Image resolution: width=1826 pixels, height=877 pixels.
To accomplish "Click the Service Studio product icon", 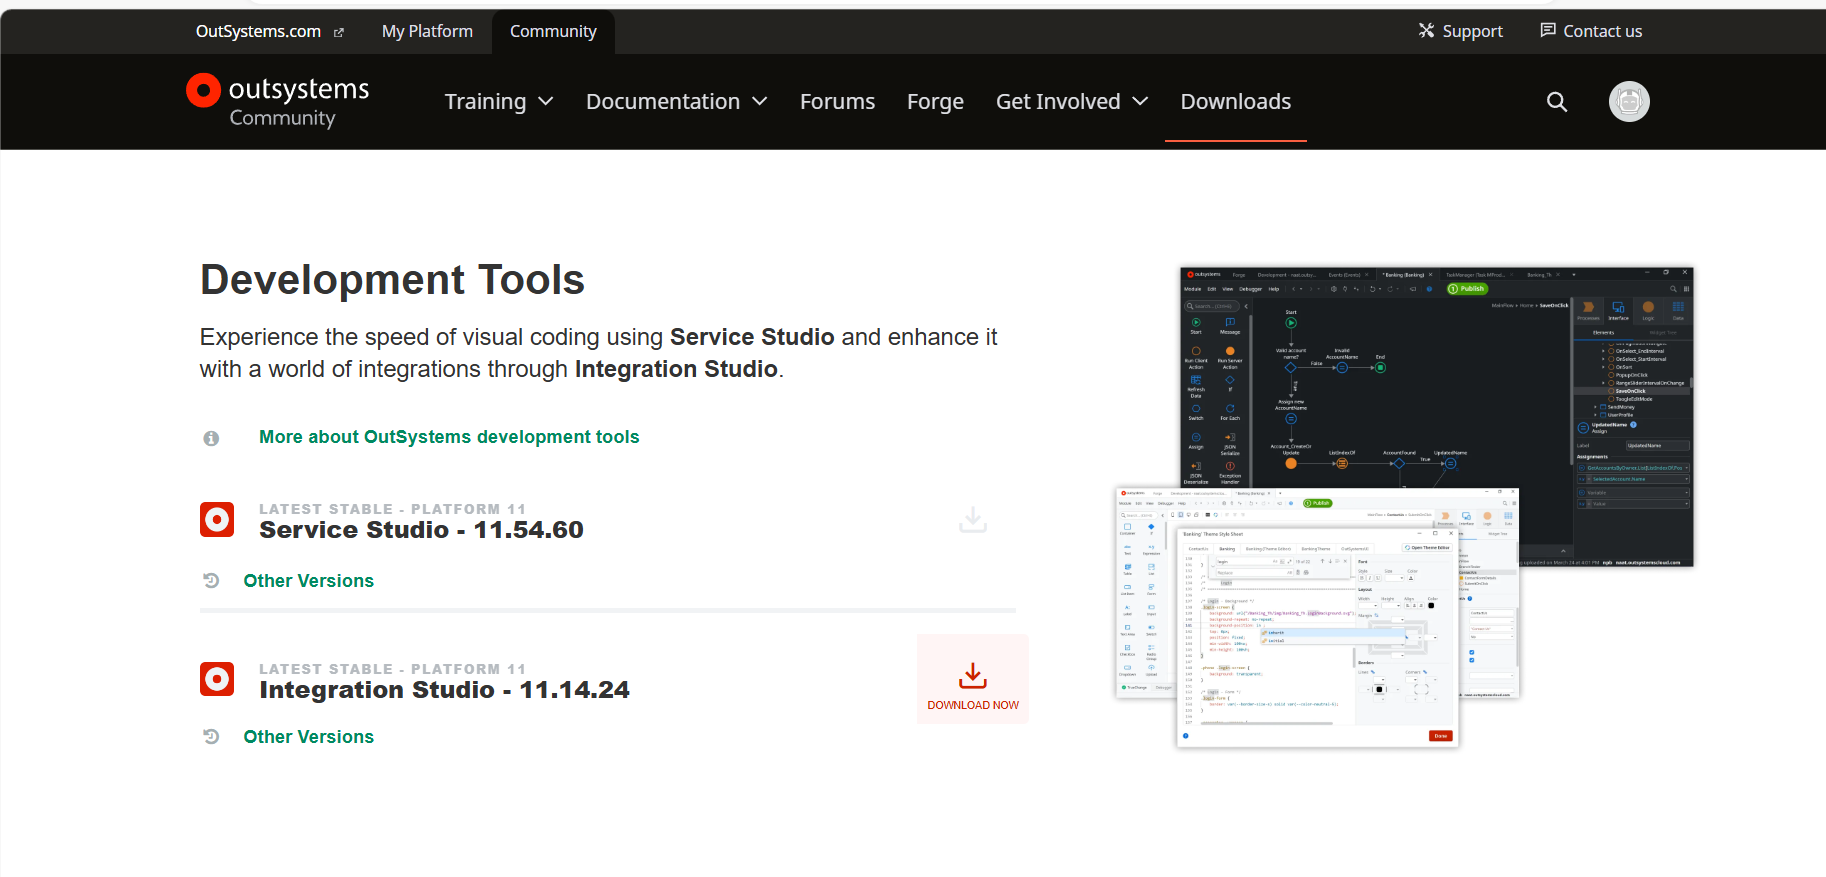I will (217, 519).
